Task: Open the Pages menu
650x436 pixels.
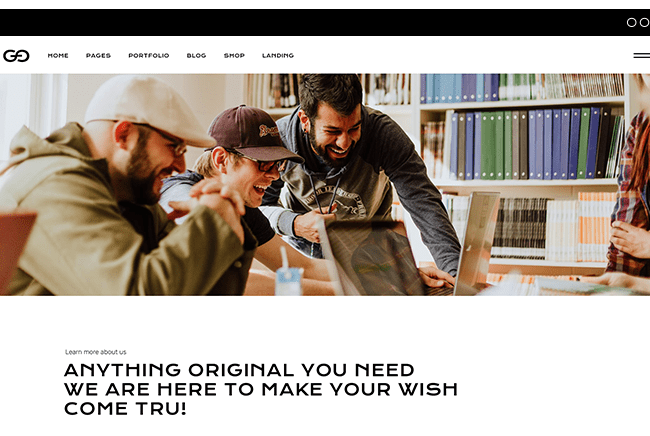Action: coord(98,56)
